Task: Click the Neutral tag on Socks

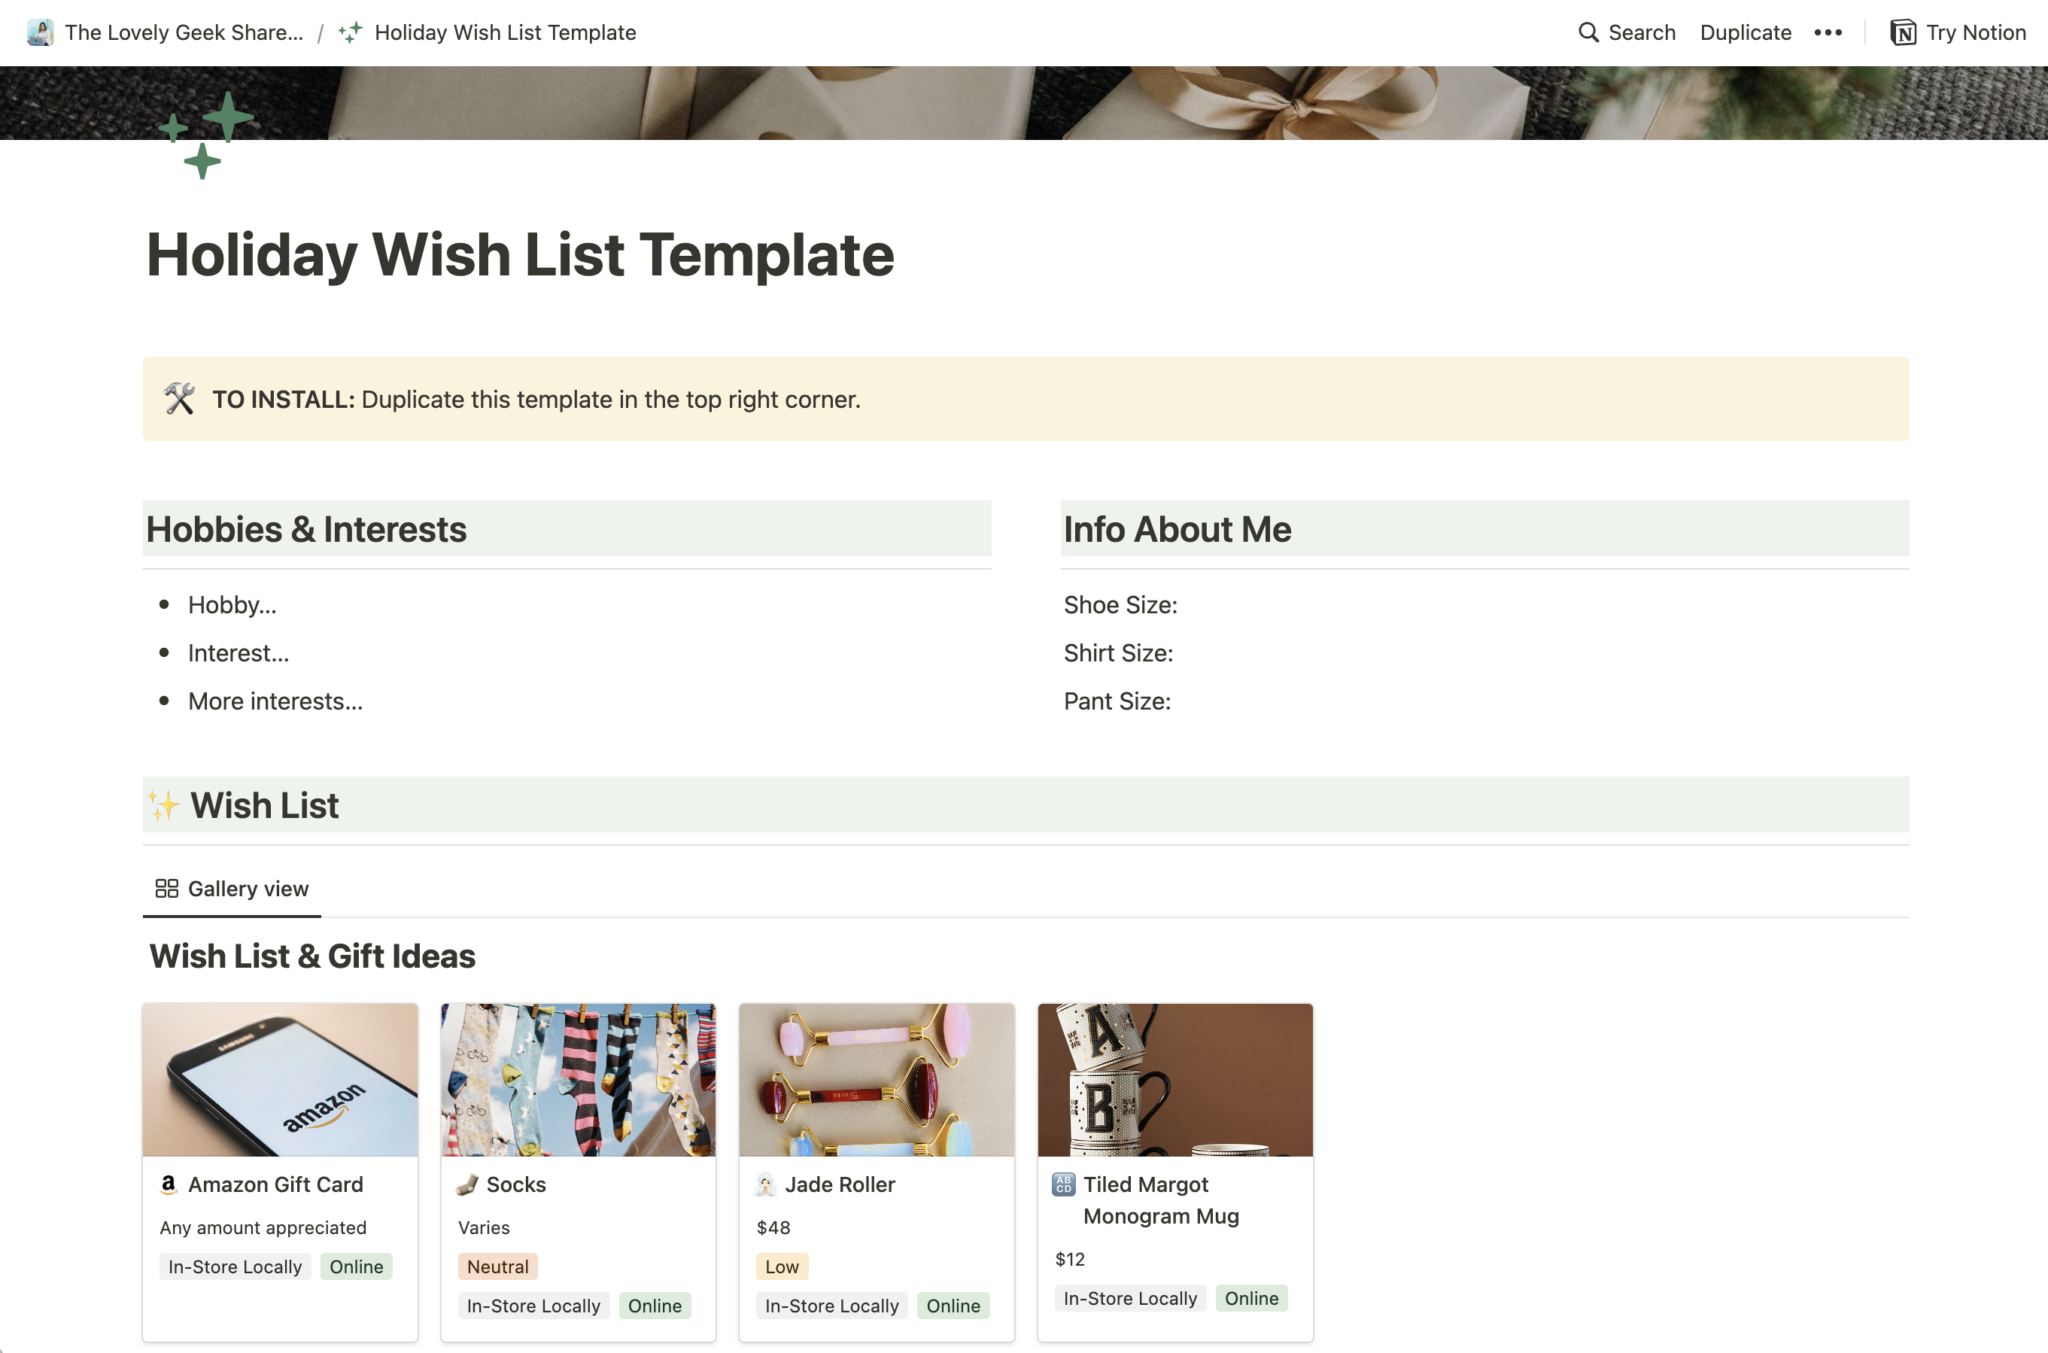Action: click(x=497, y=1267)
